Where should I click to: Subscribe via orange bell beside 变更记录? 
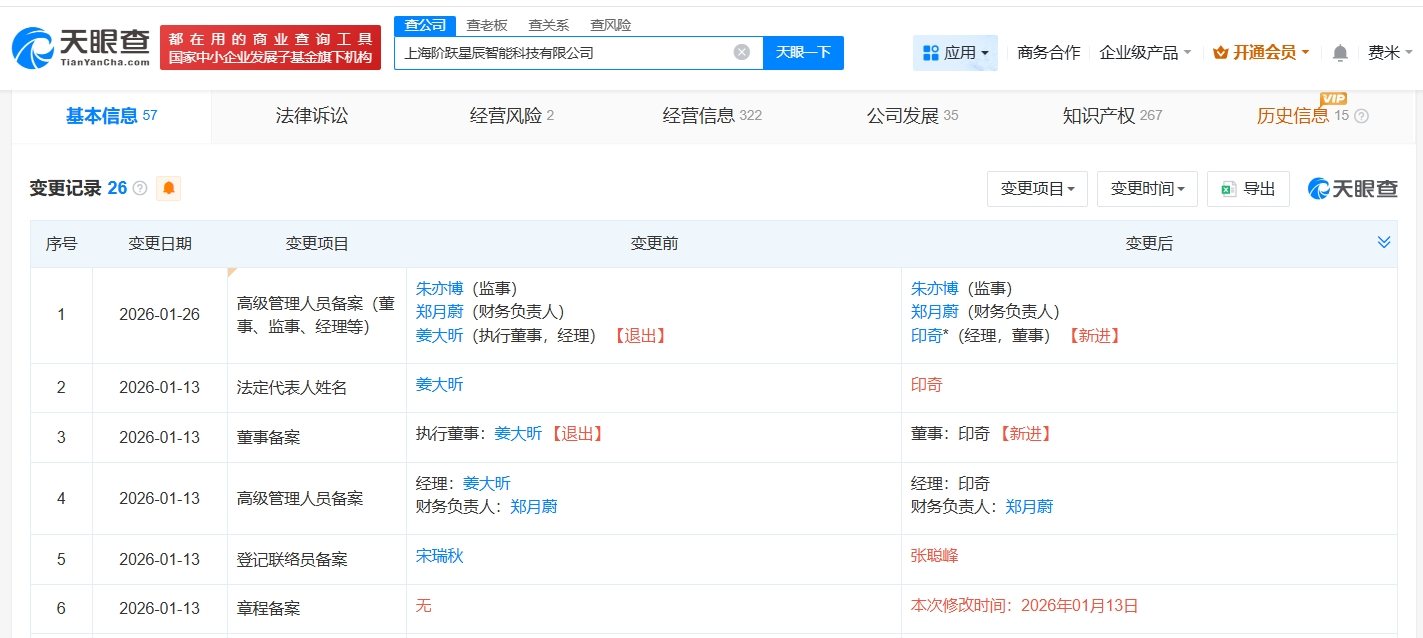(x=169, y=188)
